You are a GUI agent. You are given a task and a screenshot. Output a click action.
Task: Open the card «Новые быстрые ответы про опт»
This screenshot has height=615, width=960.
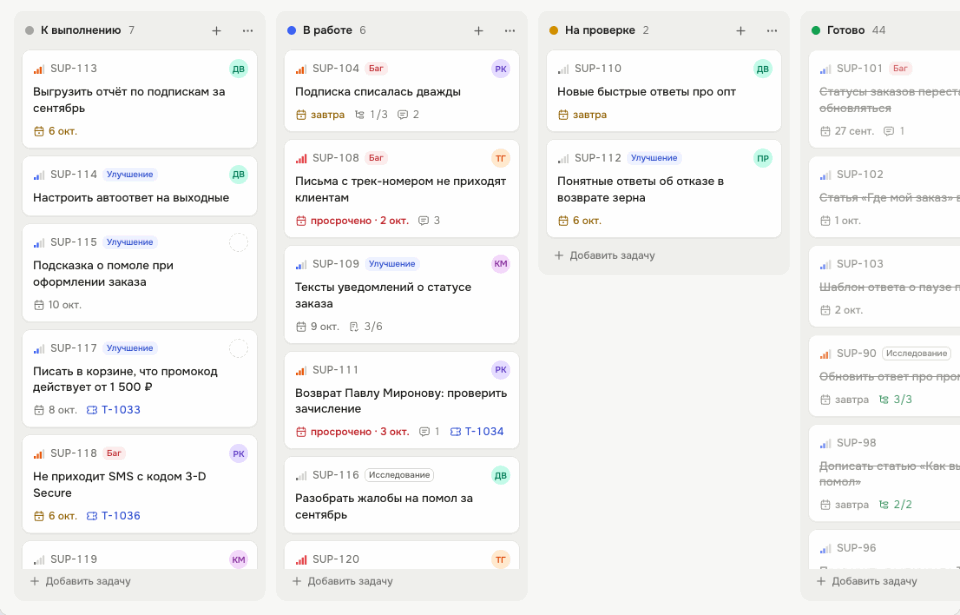click(664, 91)
